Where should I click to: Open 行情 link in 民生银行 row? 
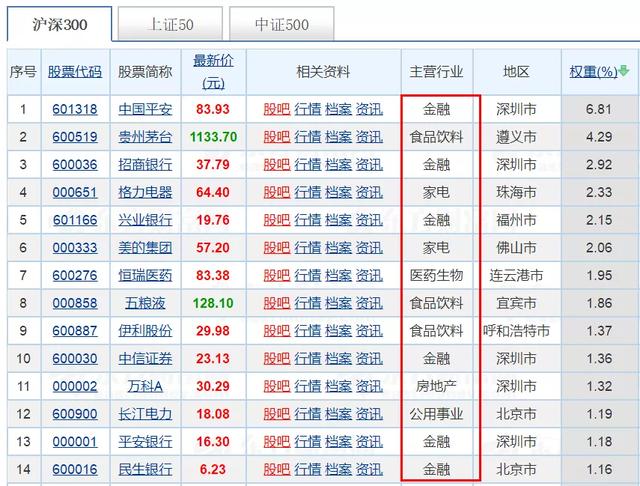tap(308, 469)
